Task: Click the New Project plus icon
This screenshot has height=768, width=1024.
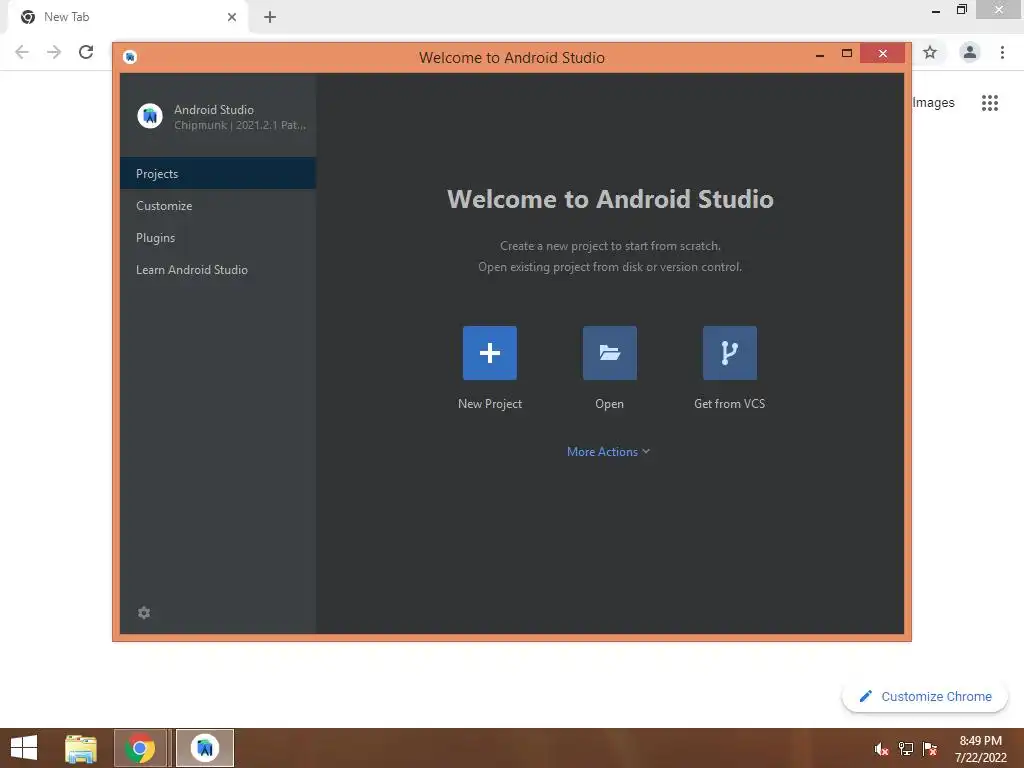Action: pos(490,353)
